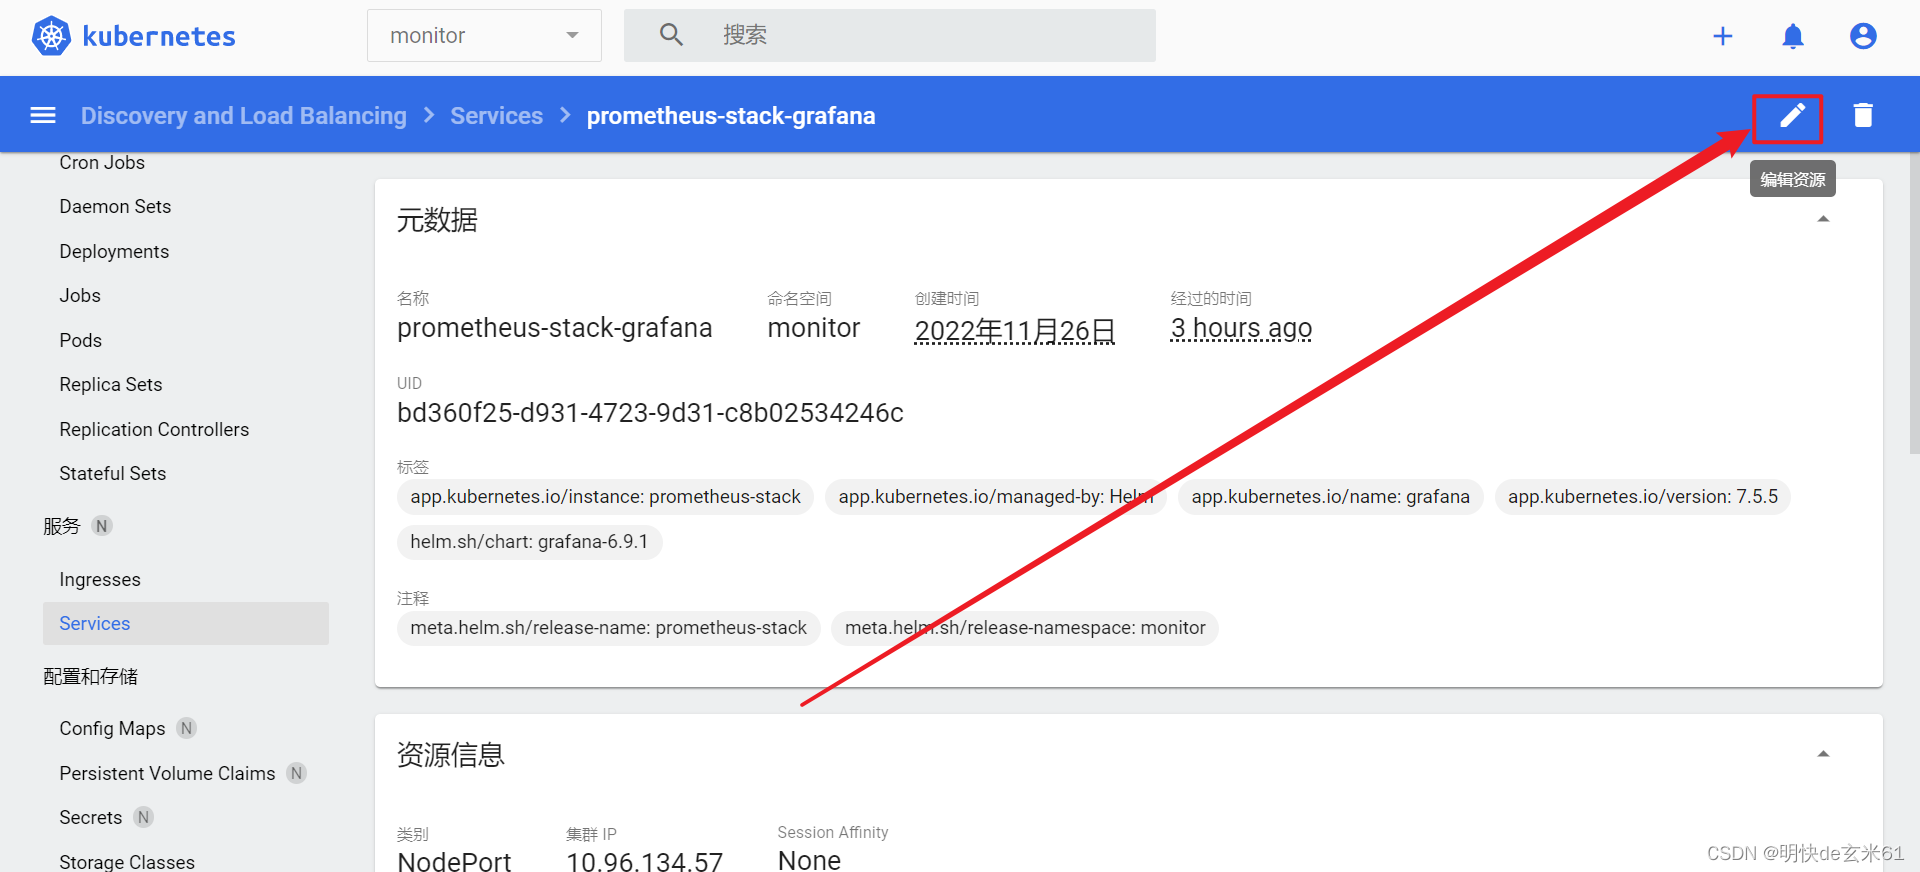Open Cron Jobs in sidebar

[x=102, y=162]
